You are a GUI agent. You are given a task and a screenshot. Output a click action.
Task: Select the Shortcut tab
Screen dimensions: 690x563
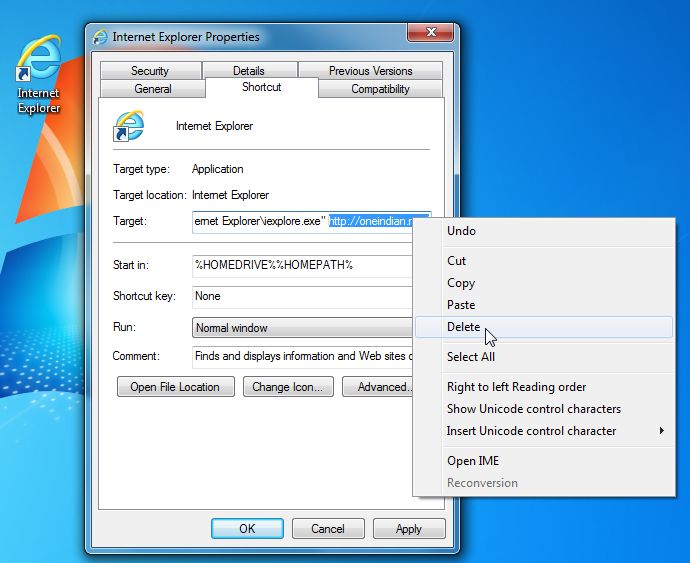[261, 87]
